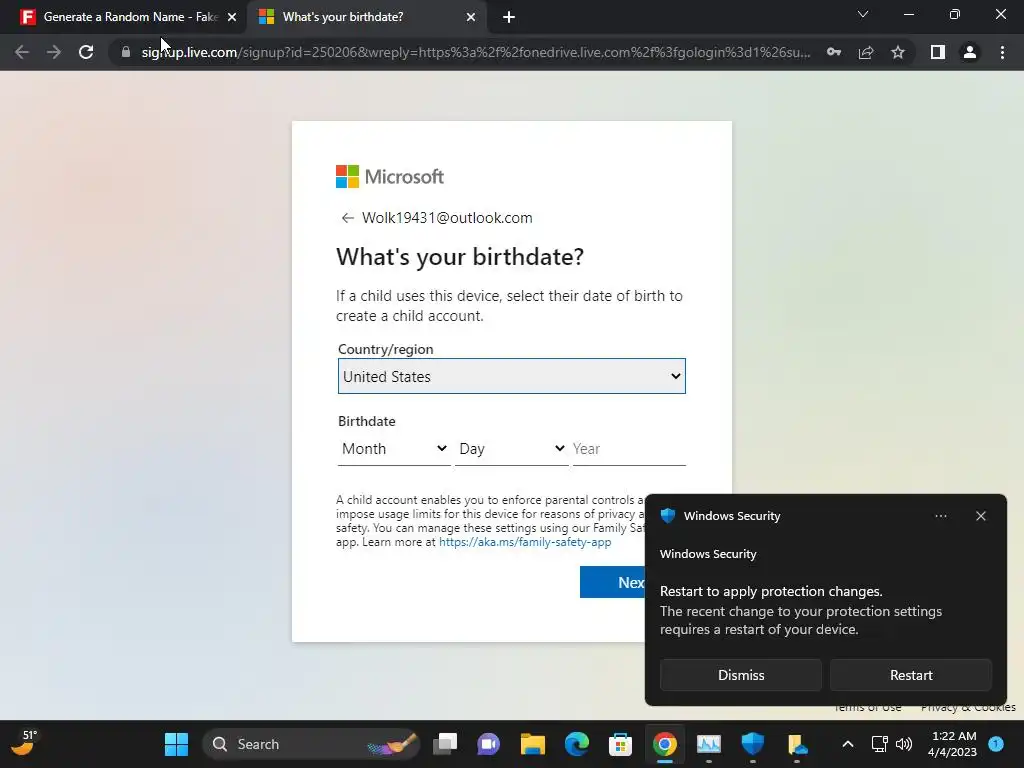Show hidden system tray icons
The height and width of the screenshot is (768, 1024).
[848, 744]
